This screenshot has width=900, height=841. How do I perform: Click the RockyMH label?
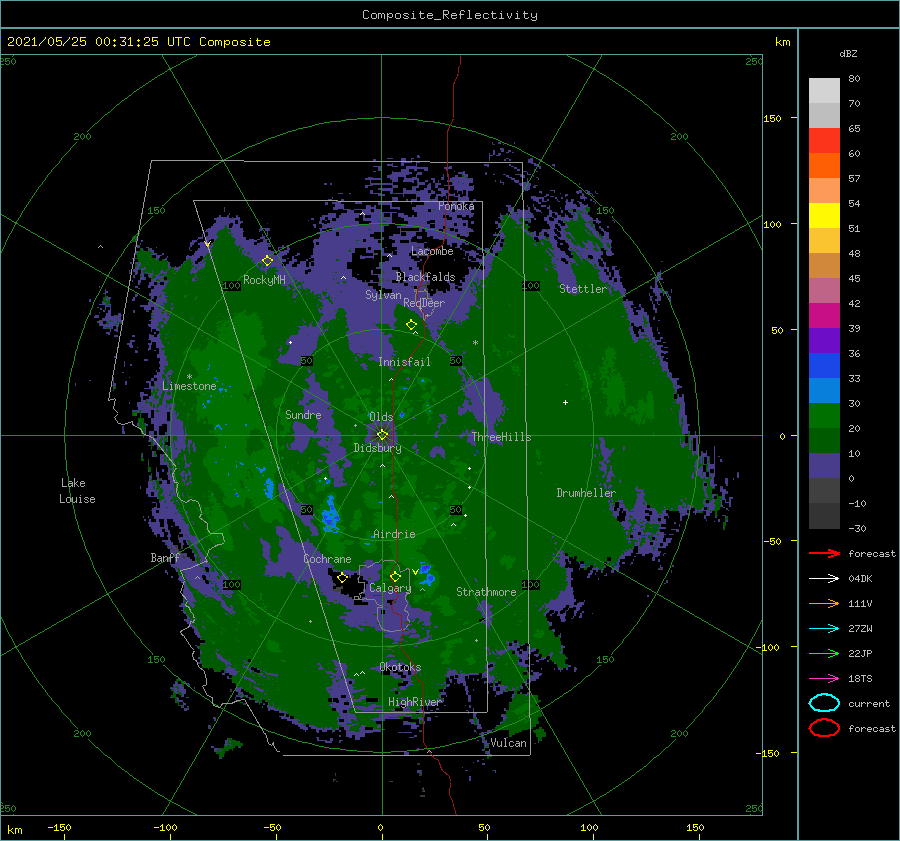click(264, 280)
